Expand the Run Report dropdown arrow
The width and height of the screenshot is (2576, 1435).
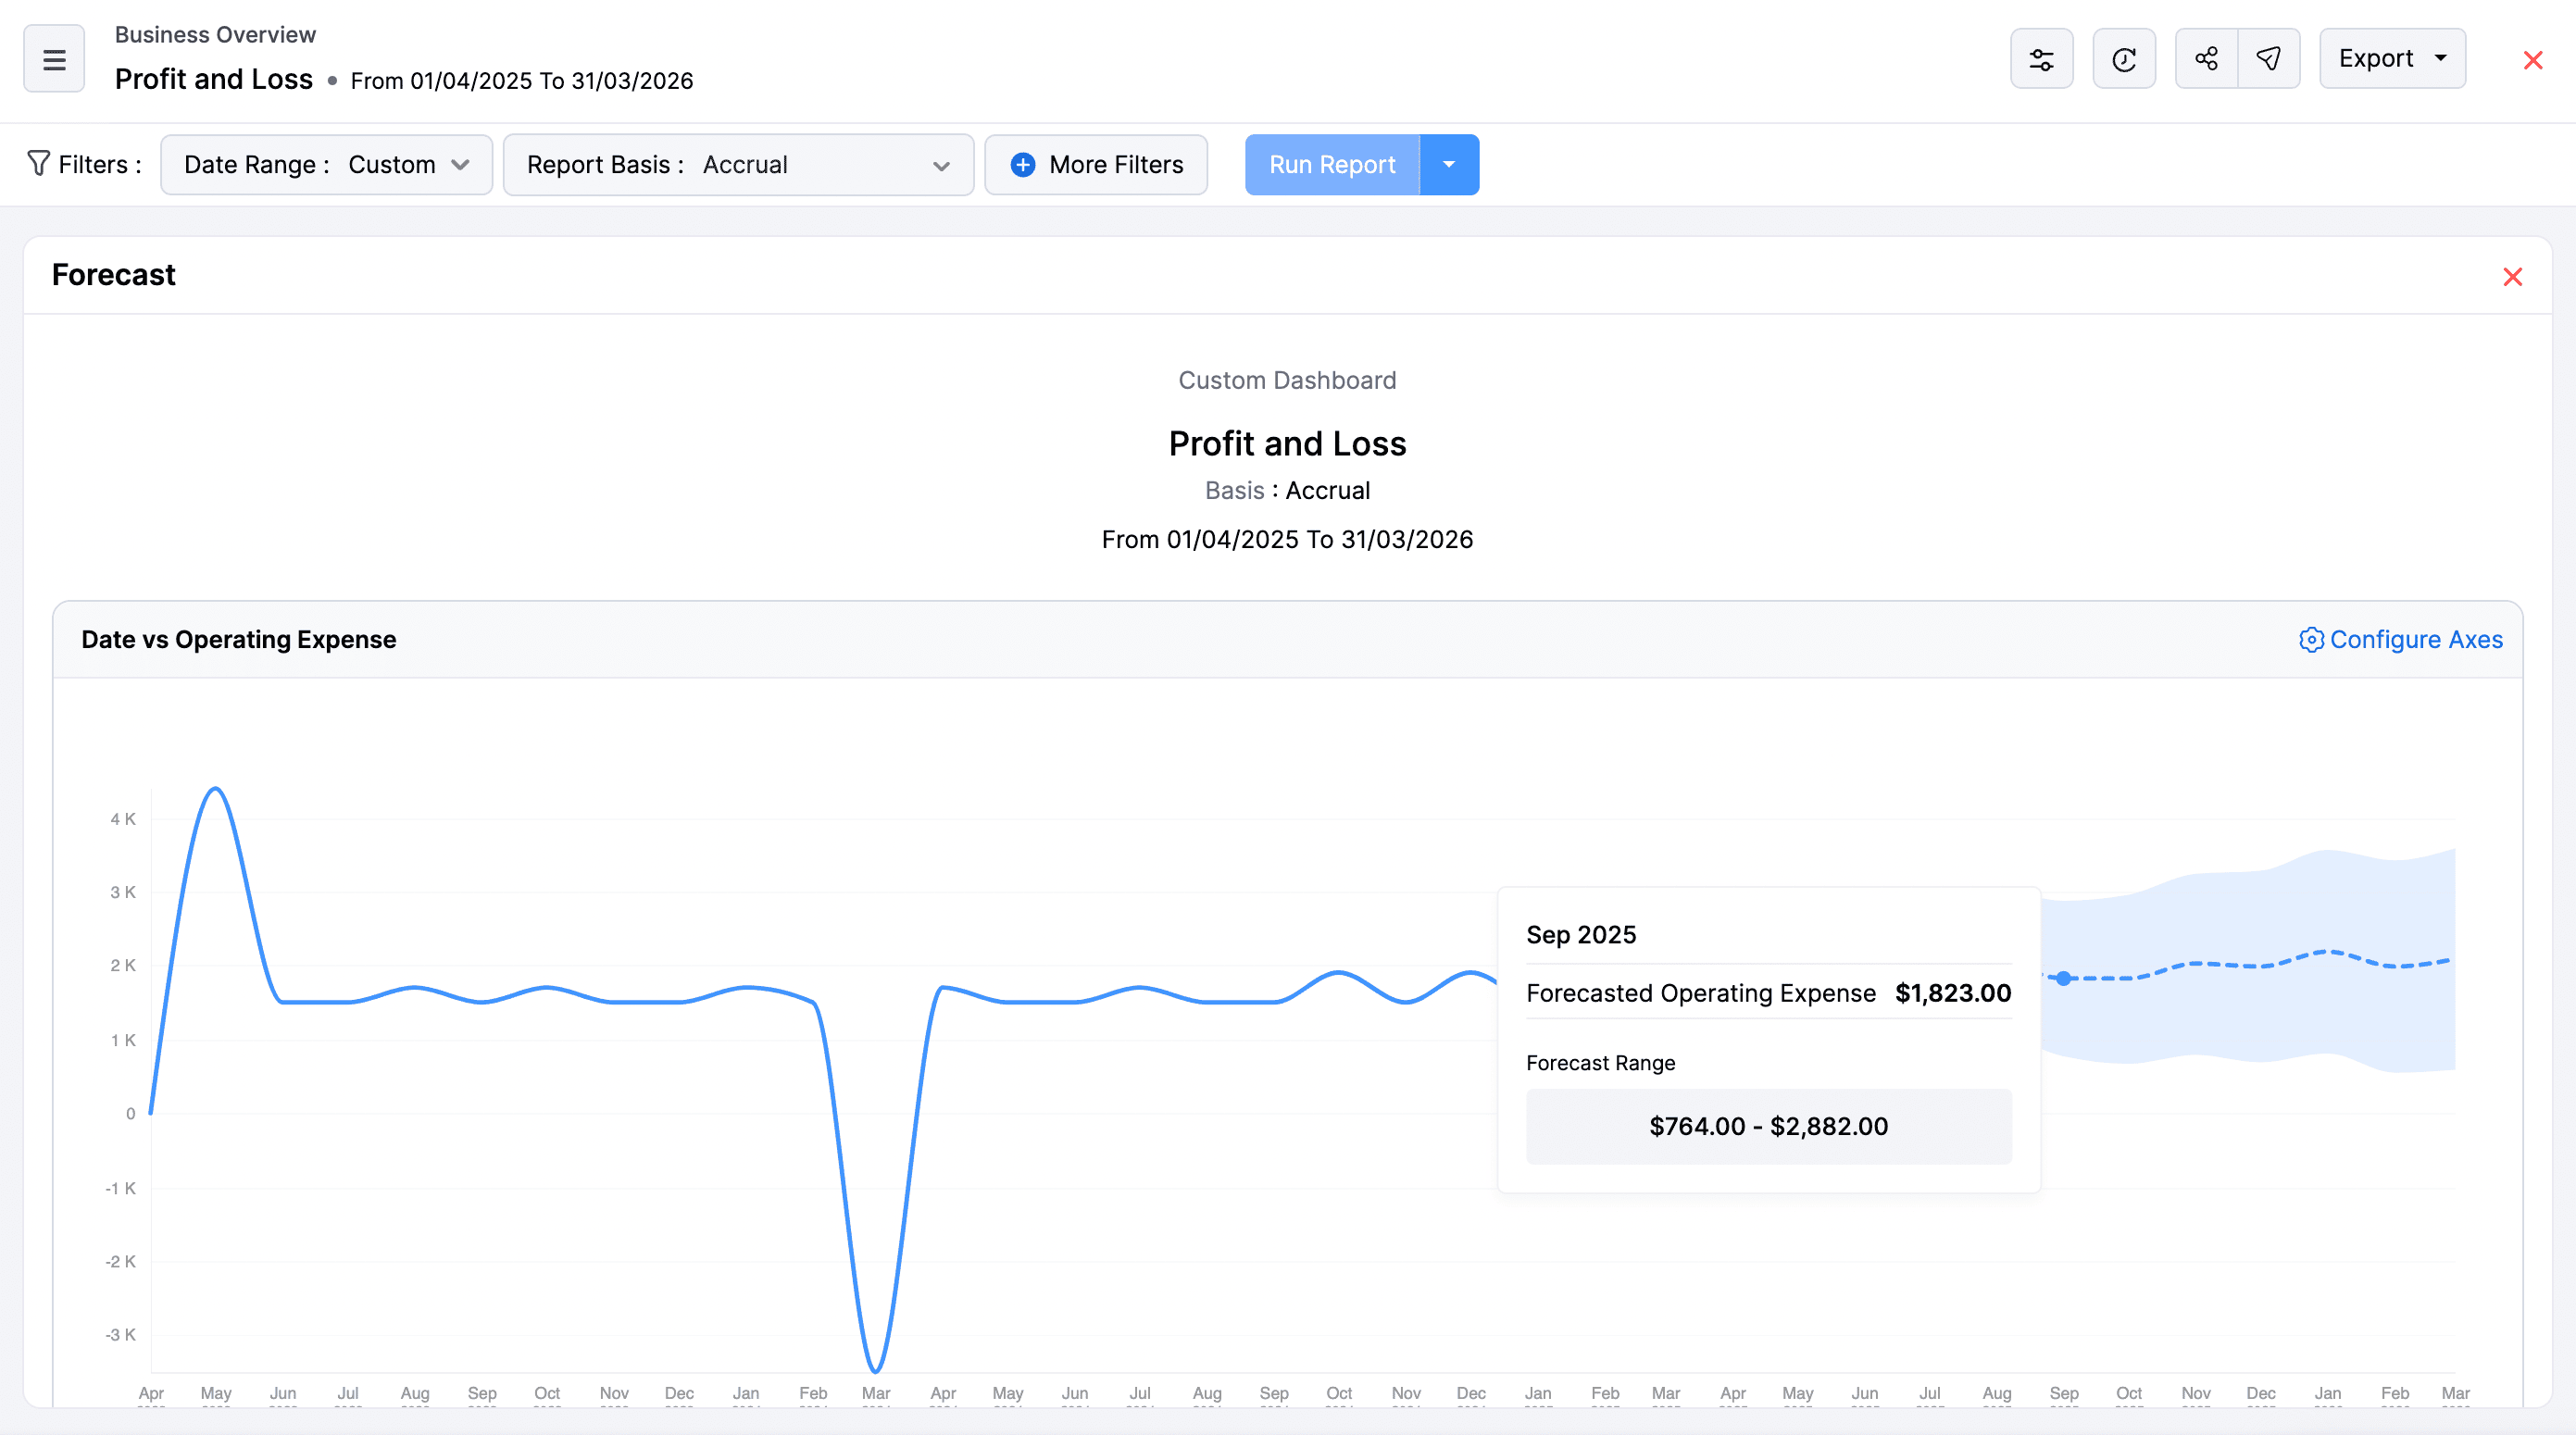(1449, 164)
